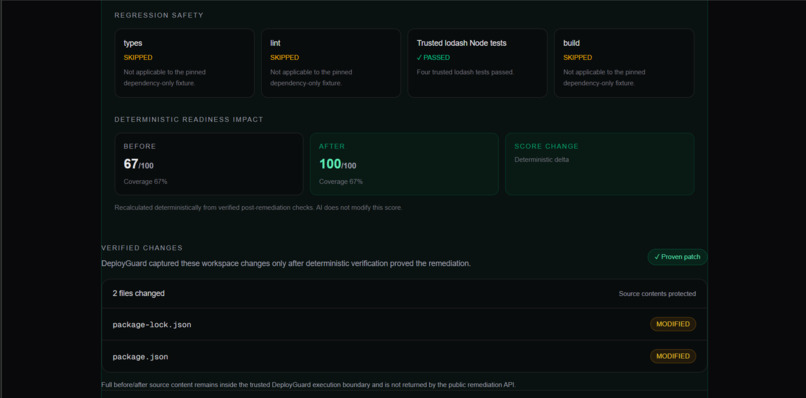Click the 67/100 before score
The image size is (806, 398).
point(138,165)
